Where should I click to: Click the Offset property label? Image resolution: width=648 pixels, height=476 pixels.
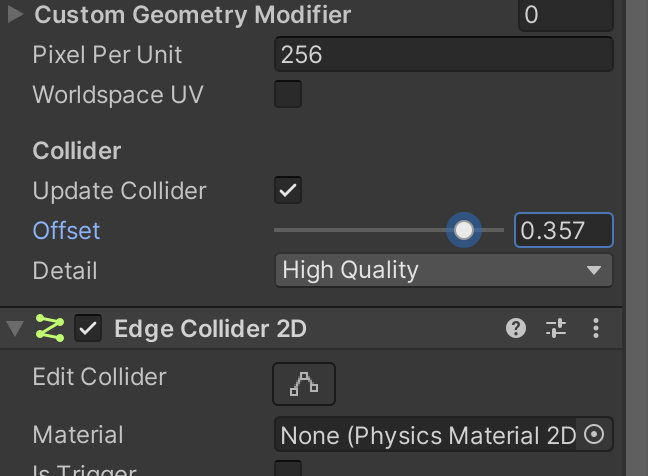66,230
